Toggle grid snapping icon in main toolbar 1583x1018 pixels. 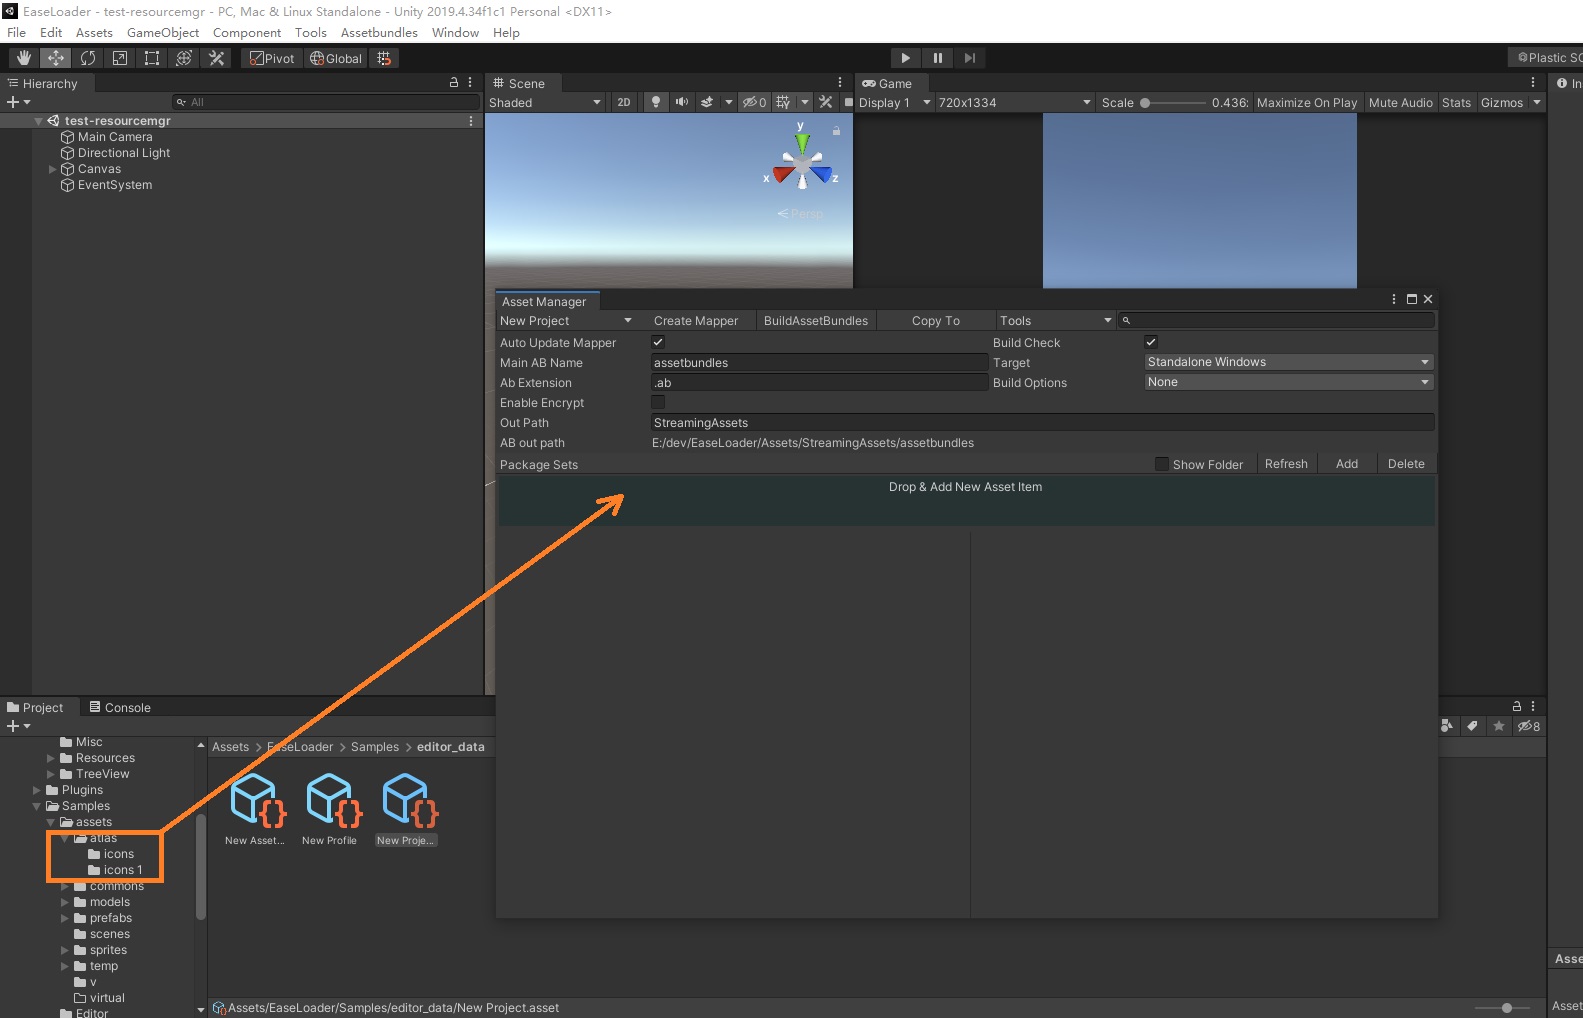[x=384, y=58]
